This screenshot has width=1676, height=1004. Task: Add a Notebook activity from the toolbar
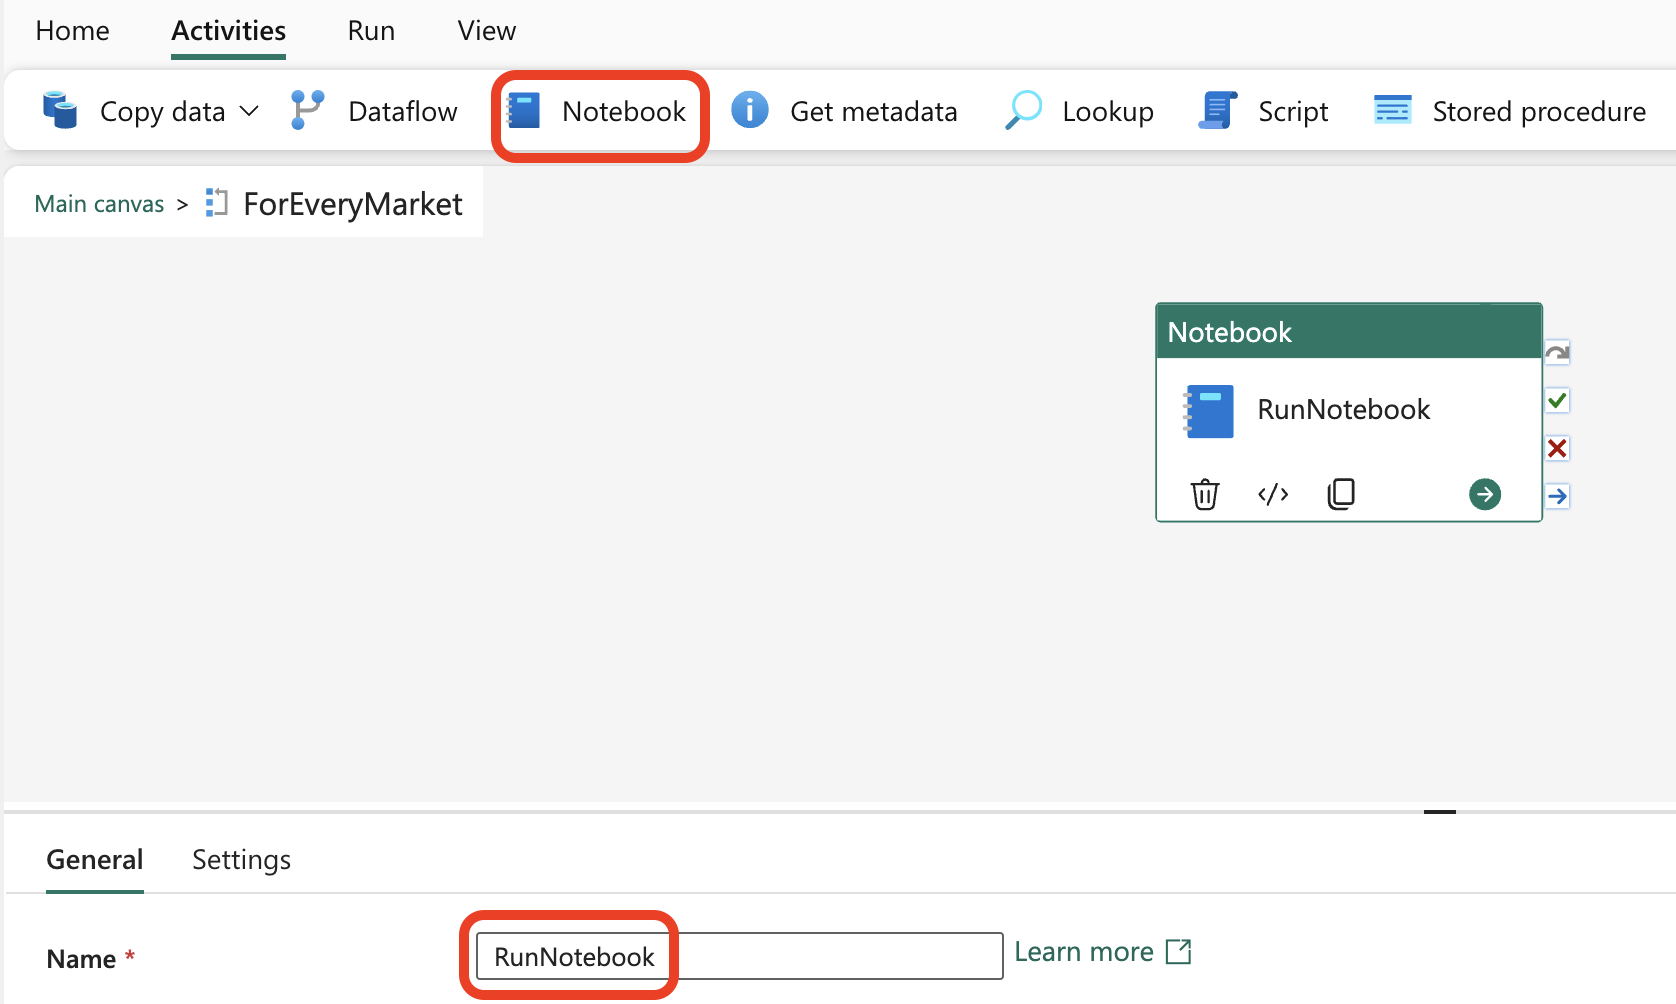pyautogui.click(x=598, y=111)
